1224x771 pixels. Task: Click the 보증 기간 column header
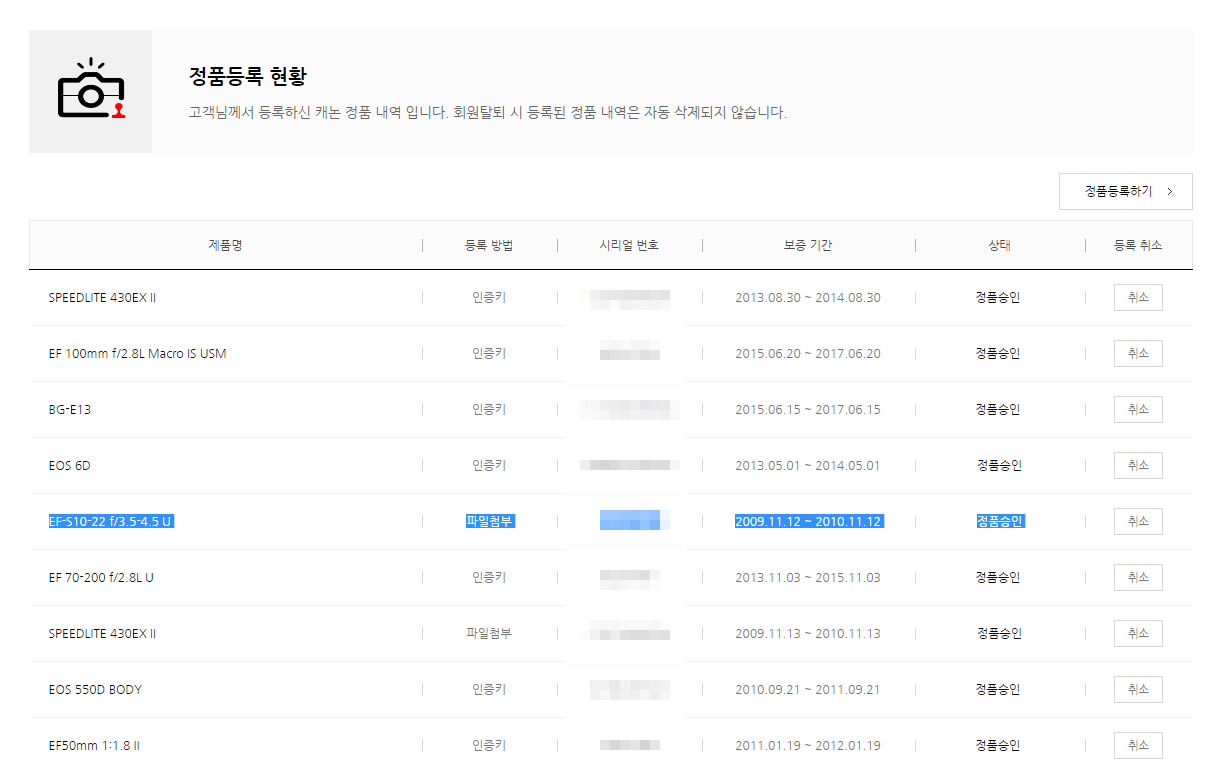(x=808, y=245)
